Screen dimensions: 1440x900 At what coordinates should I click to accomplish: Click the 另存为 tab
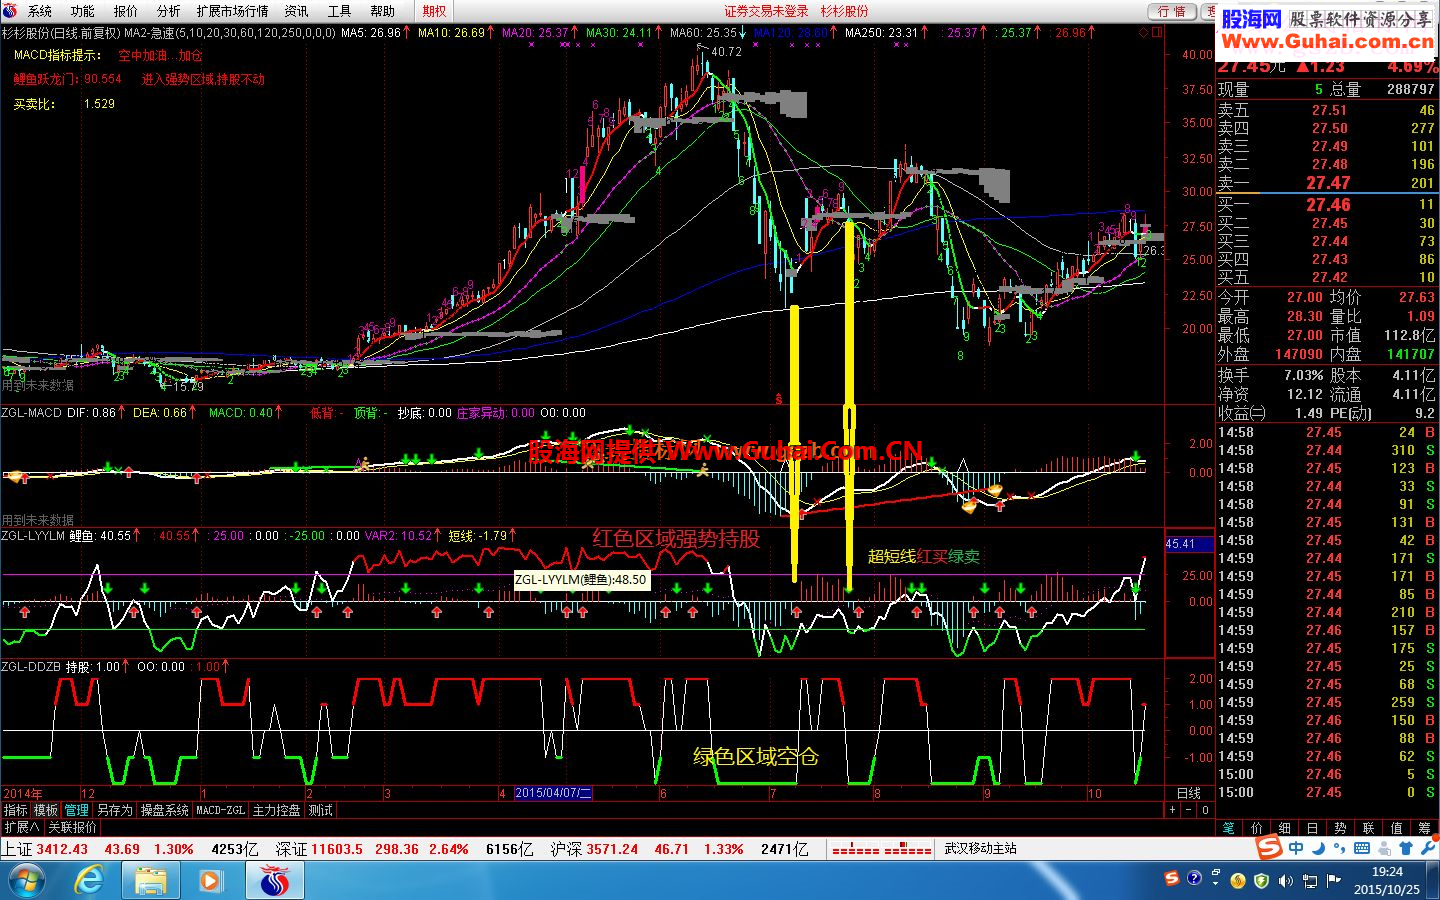(114, 810)
